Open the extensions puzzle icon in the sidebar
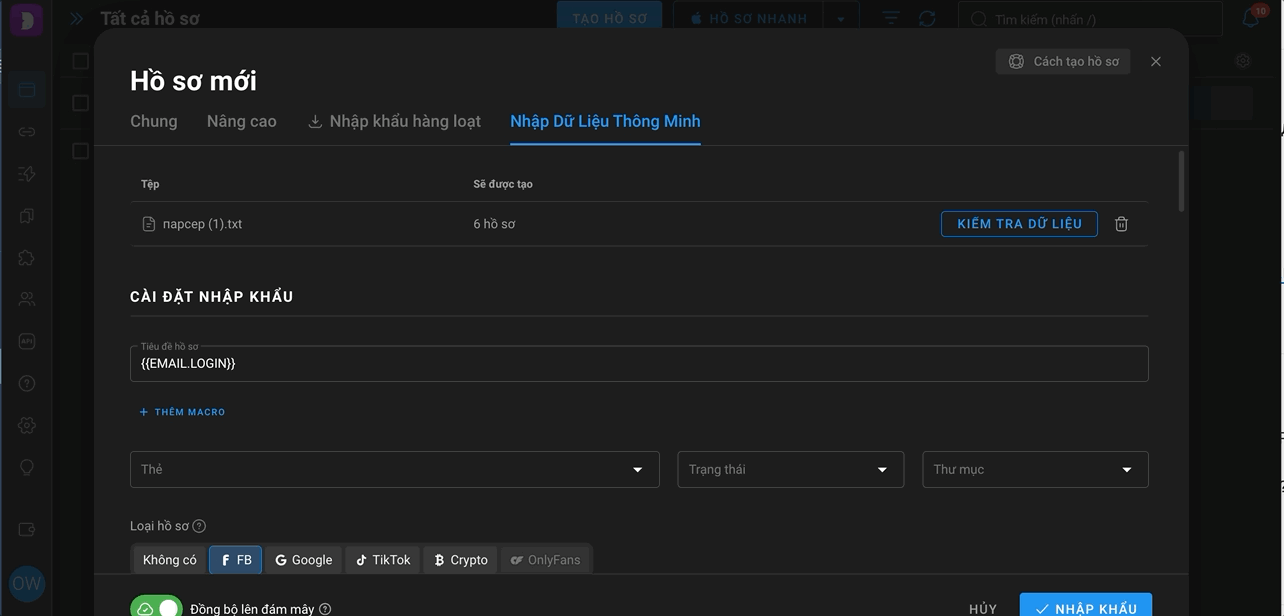 [x=27, y=257]
